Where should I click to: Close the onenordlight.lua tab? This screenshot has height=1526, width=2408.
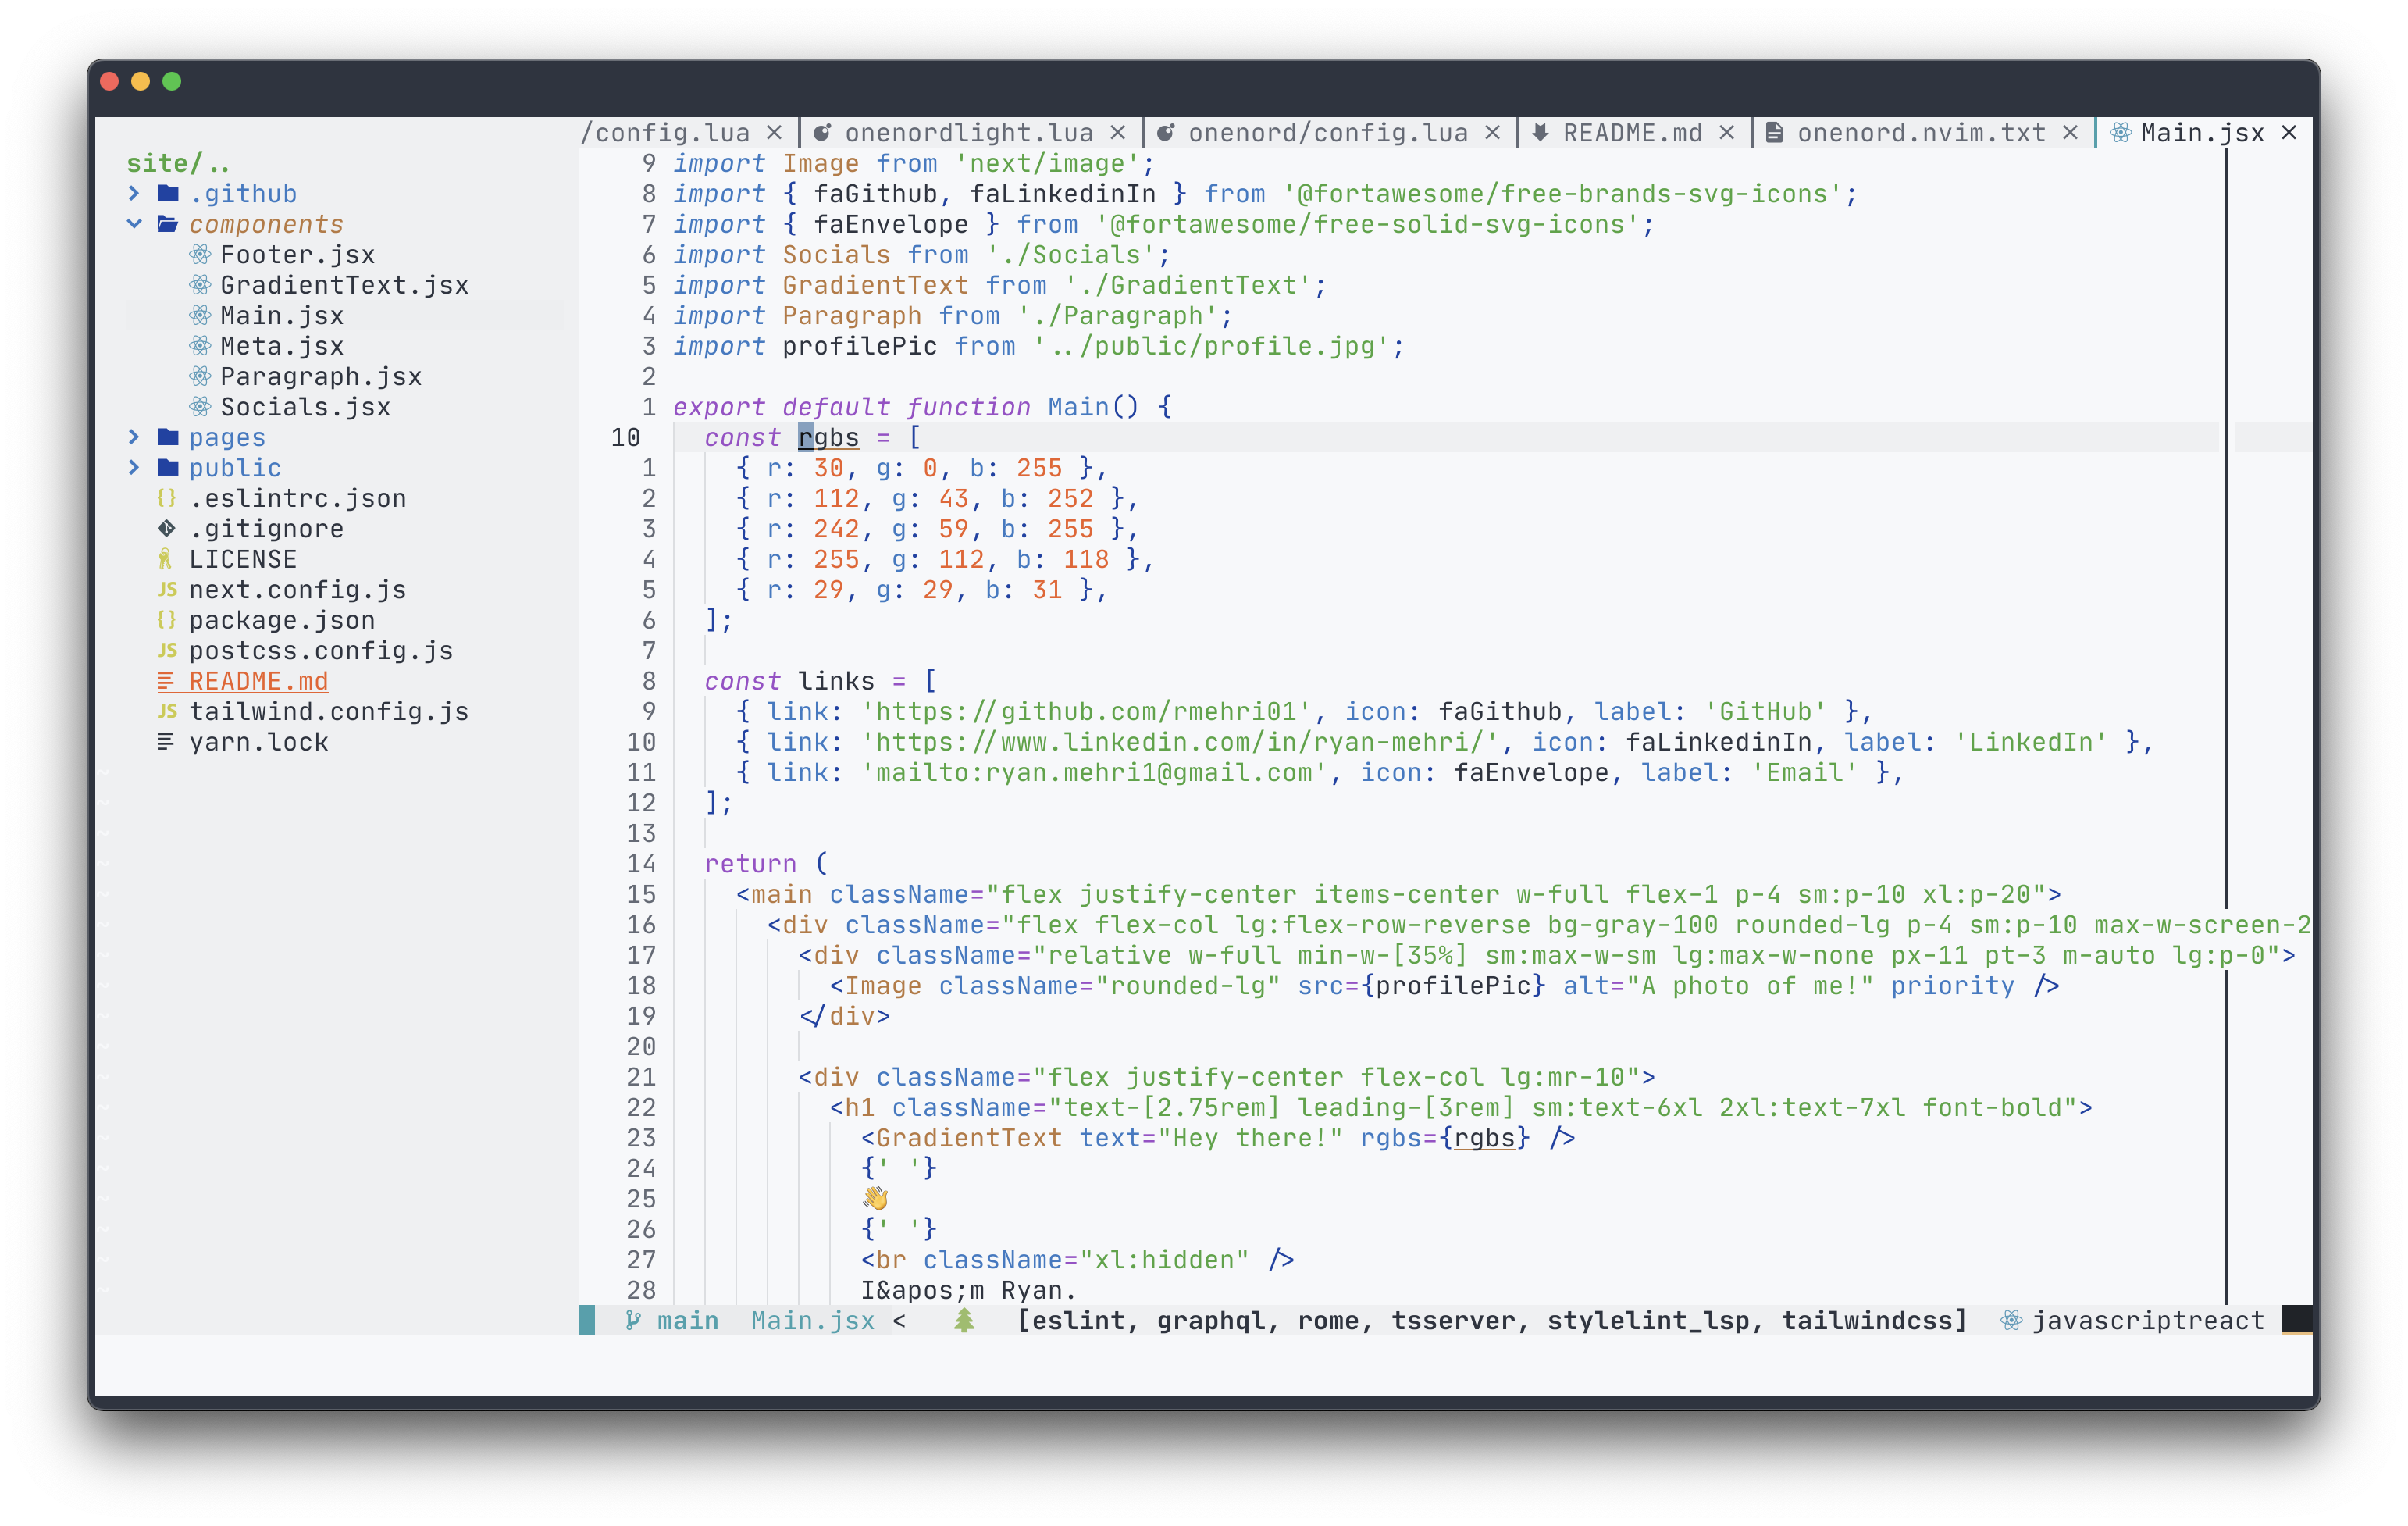click(x=1118, y=133)
